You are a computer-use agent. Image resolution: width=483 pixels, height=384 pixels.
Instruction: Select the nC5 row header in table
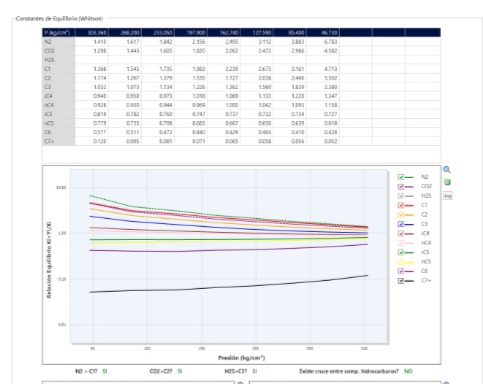click(x=59, y=123)
